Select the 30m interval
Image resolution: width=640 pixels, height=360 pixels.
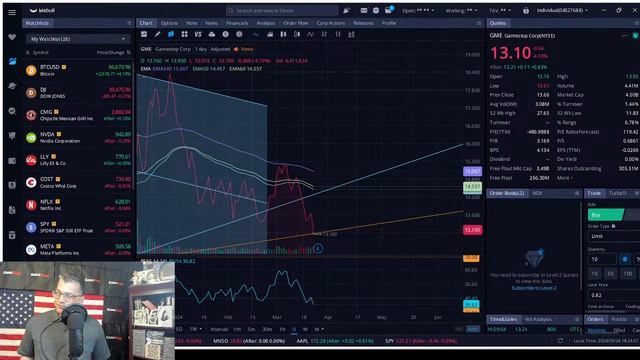(x=267, y=329)
